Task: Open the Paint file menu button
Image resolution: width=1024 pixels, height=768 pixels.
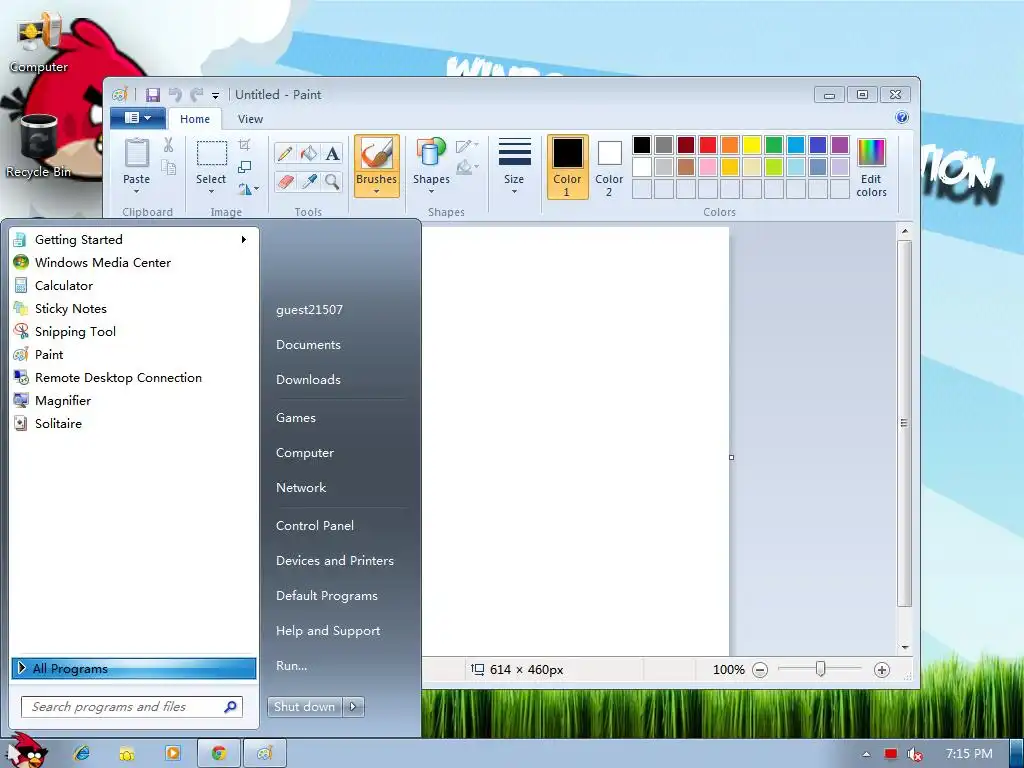Action: 138,118
